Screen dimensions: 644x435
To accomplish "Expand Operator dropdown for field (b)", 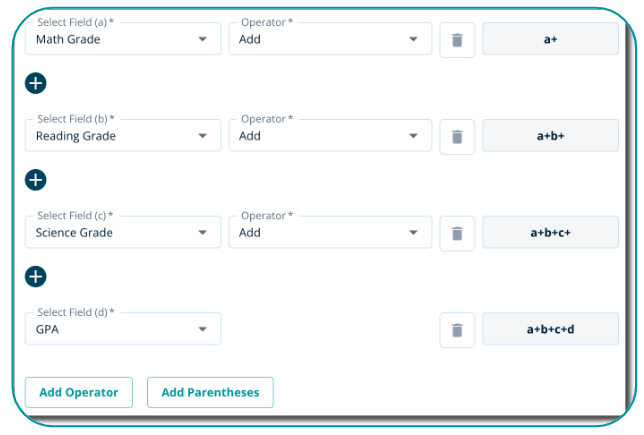I will click(330, 136).
